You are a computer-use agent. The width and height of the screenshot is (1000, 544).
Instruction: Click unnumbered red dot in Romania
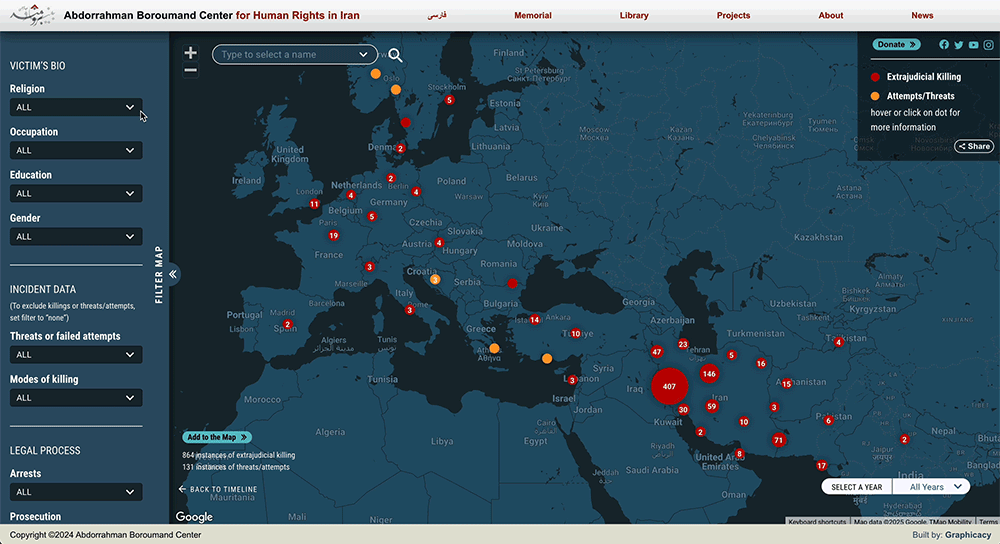coord(512,283)
